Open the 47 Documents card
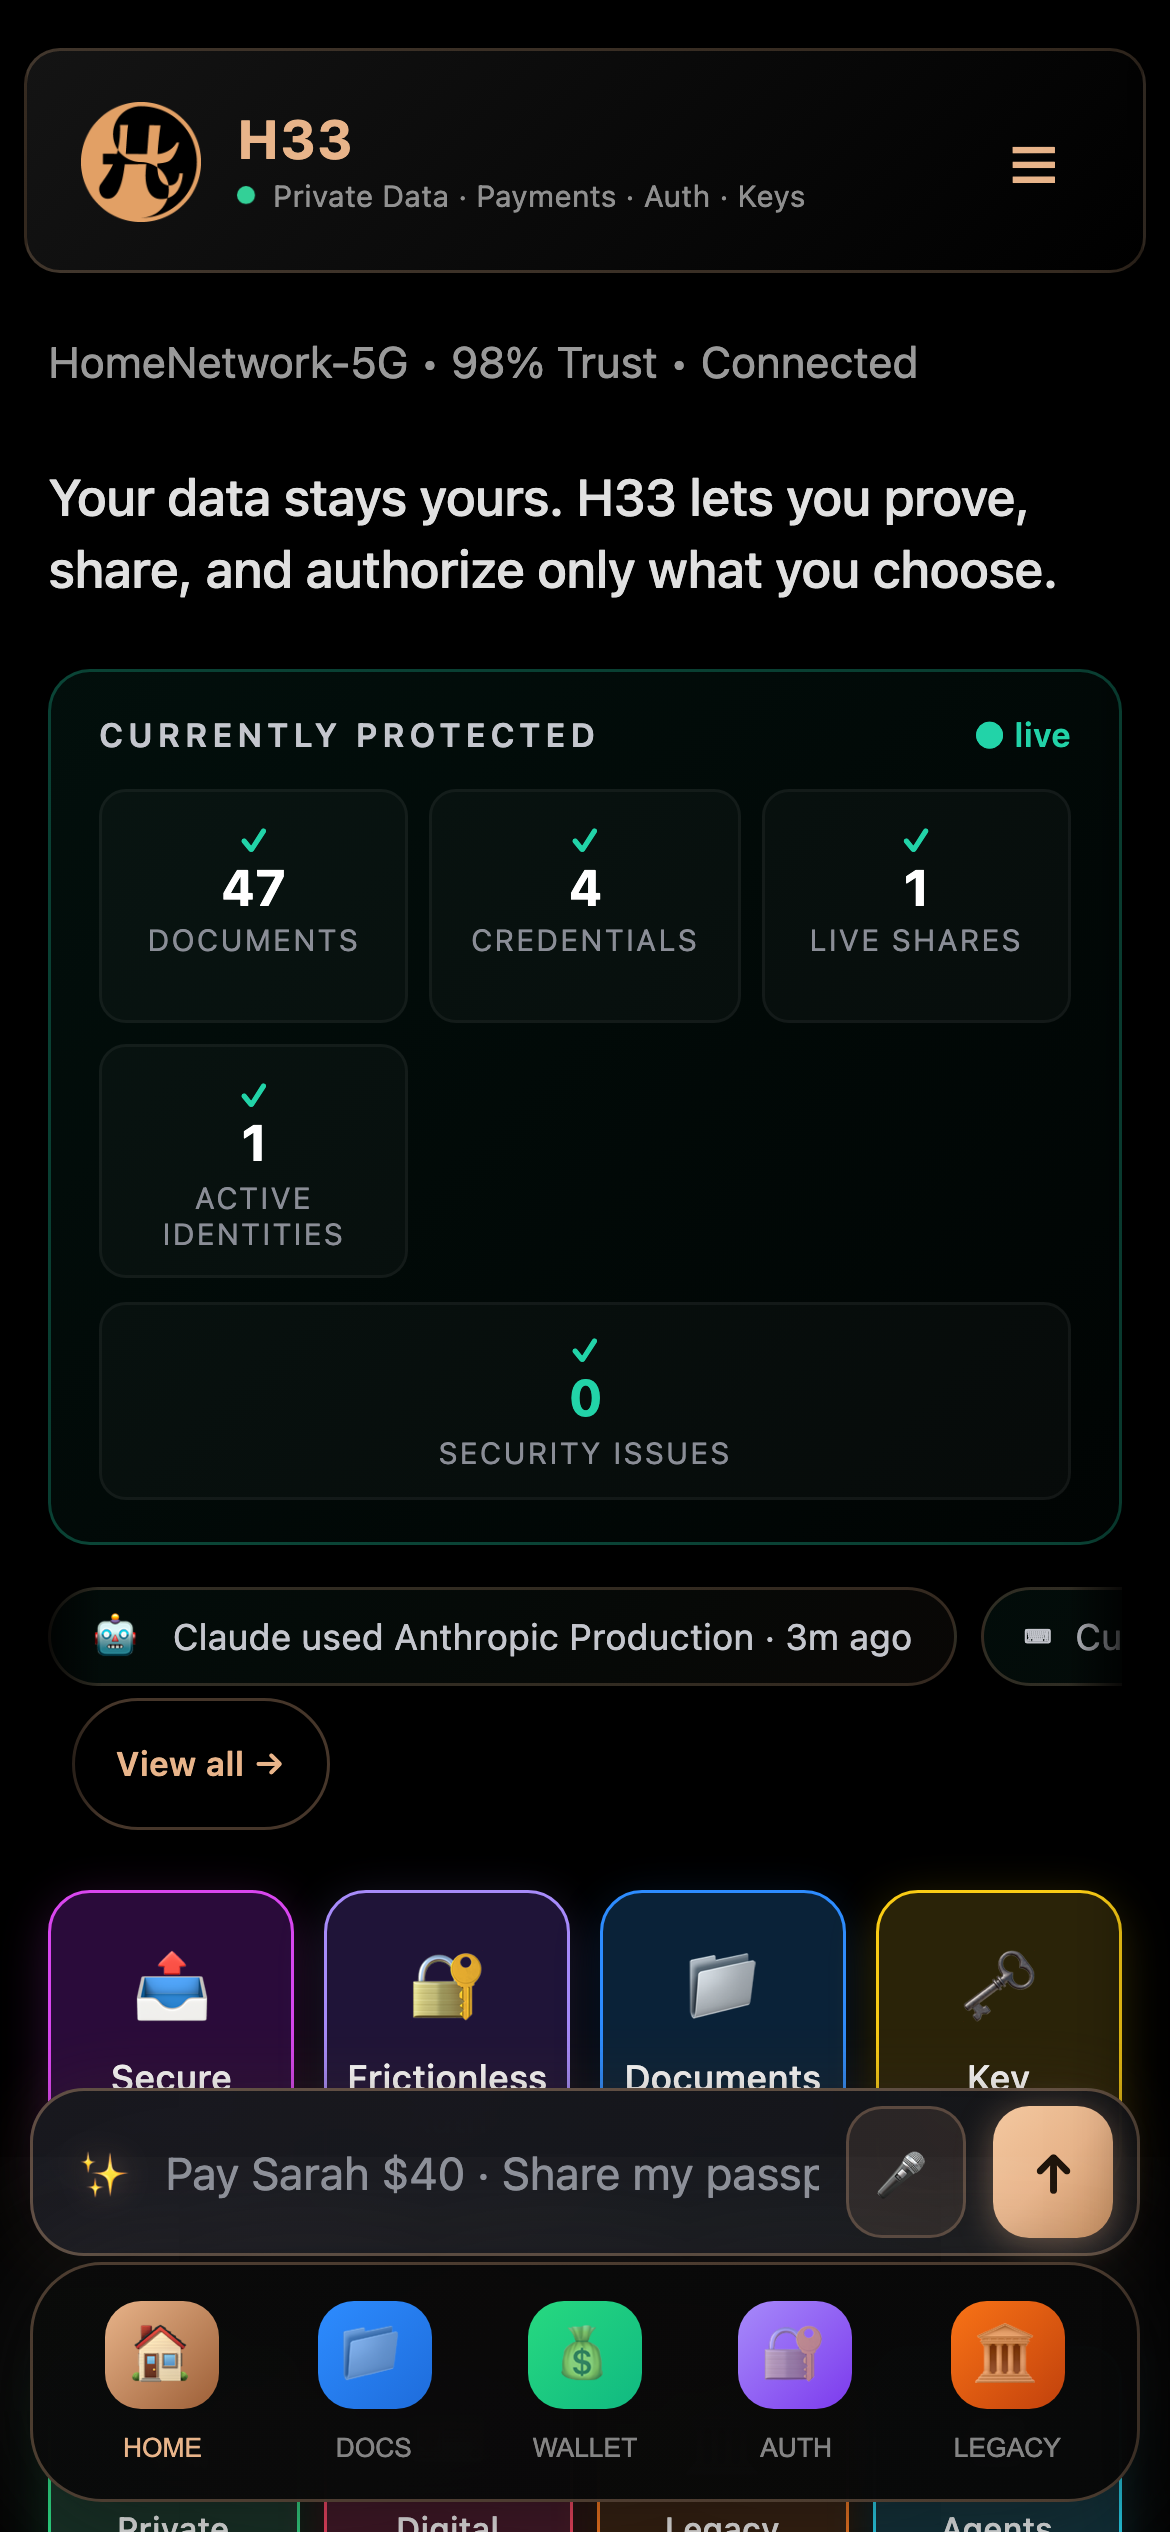The width and height of the screenshot is (1170, 2532). point(253,905)
